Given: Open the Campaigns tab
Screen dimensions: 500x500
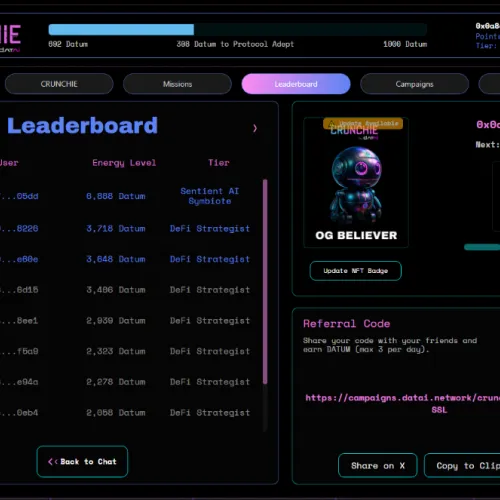Looking at the screenshot, I should coord(414,84).
